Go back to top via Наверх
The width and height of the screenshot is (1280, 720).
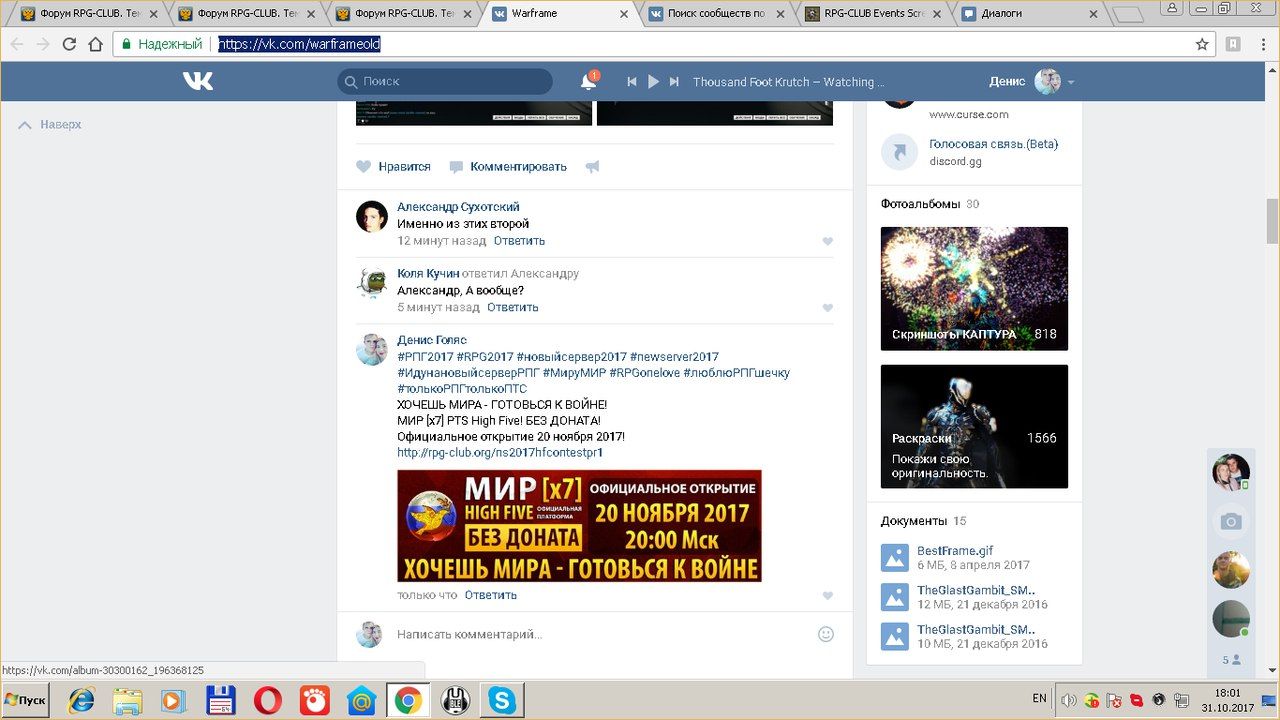point(50,125)
